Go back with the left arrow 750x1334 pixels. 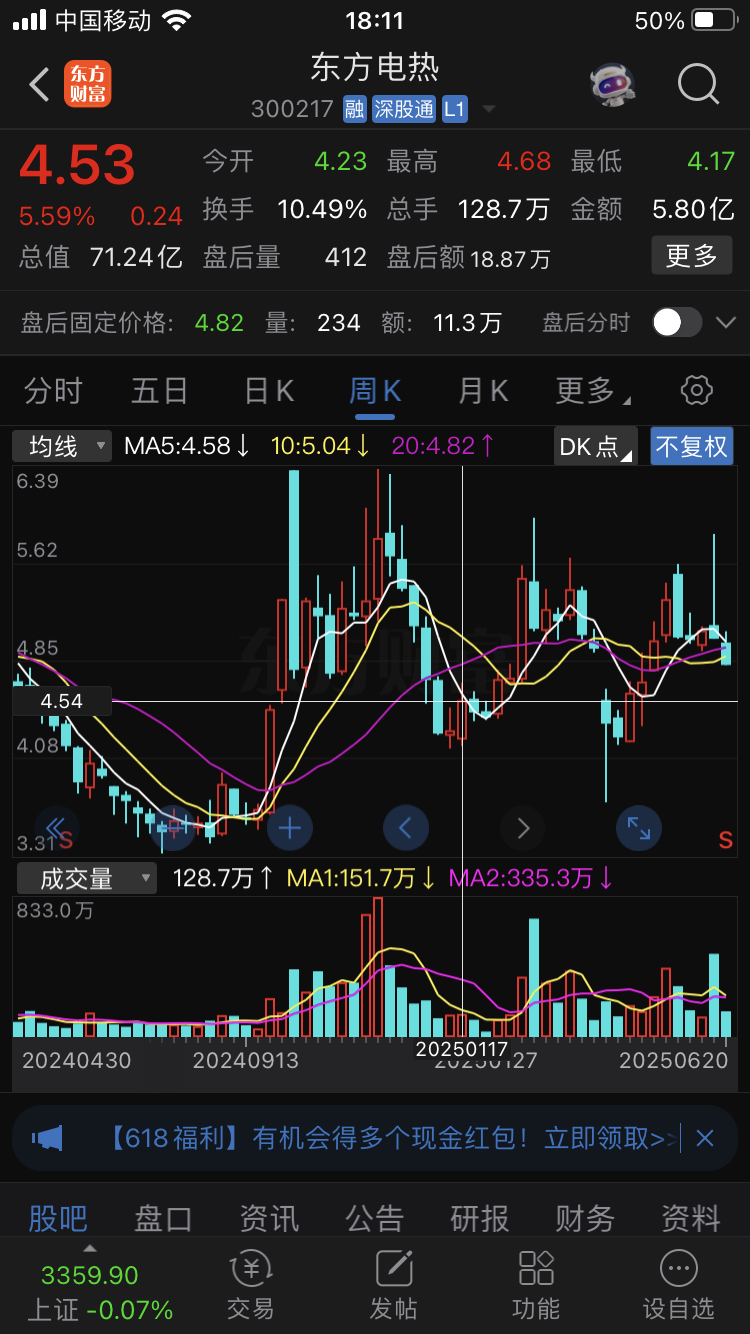click(x=39, y=85)
